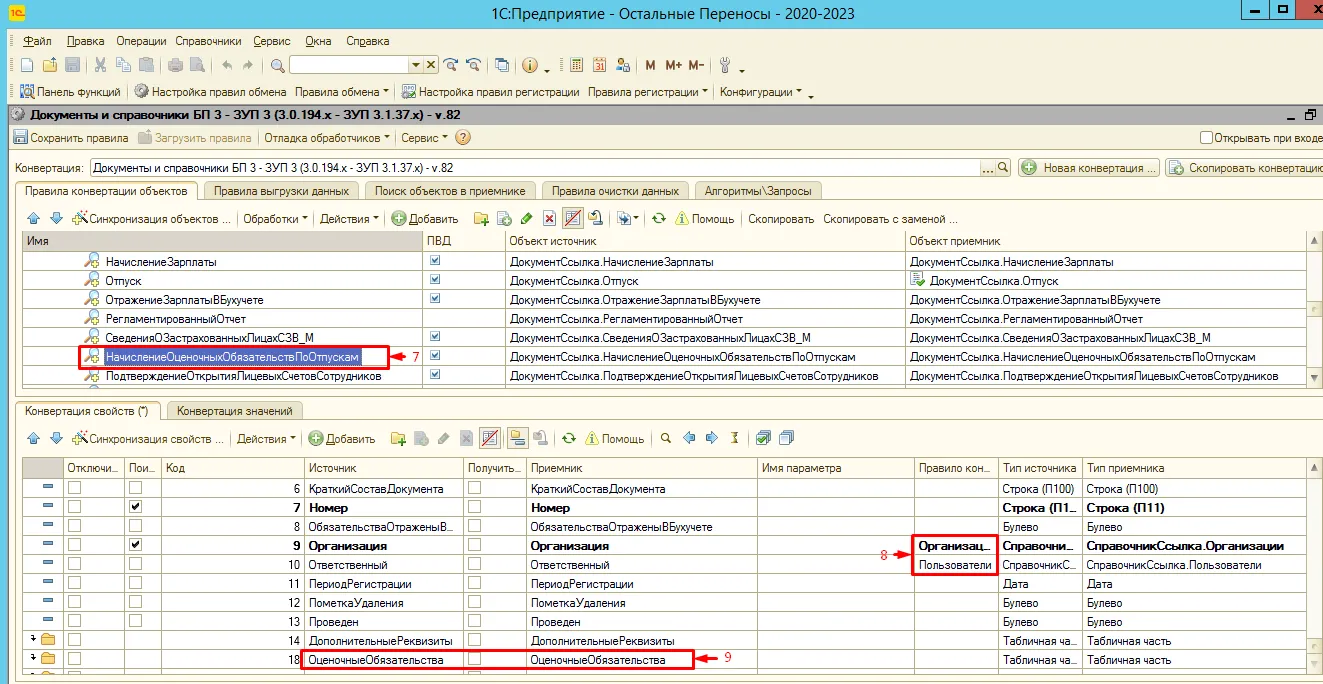Toggle Получить checkbox for Ответственный row

click(475, 564)
